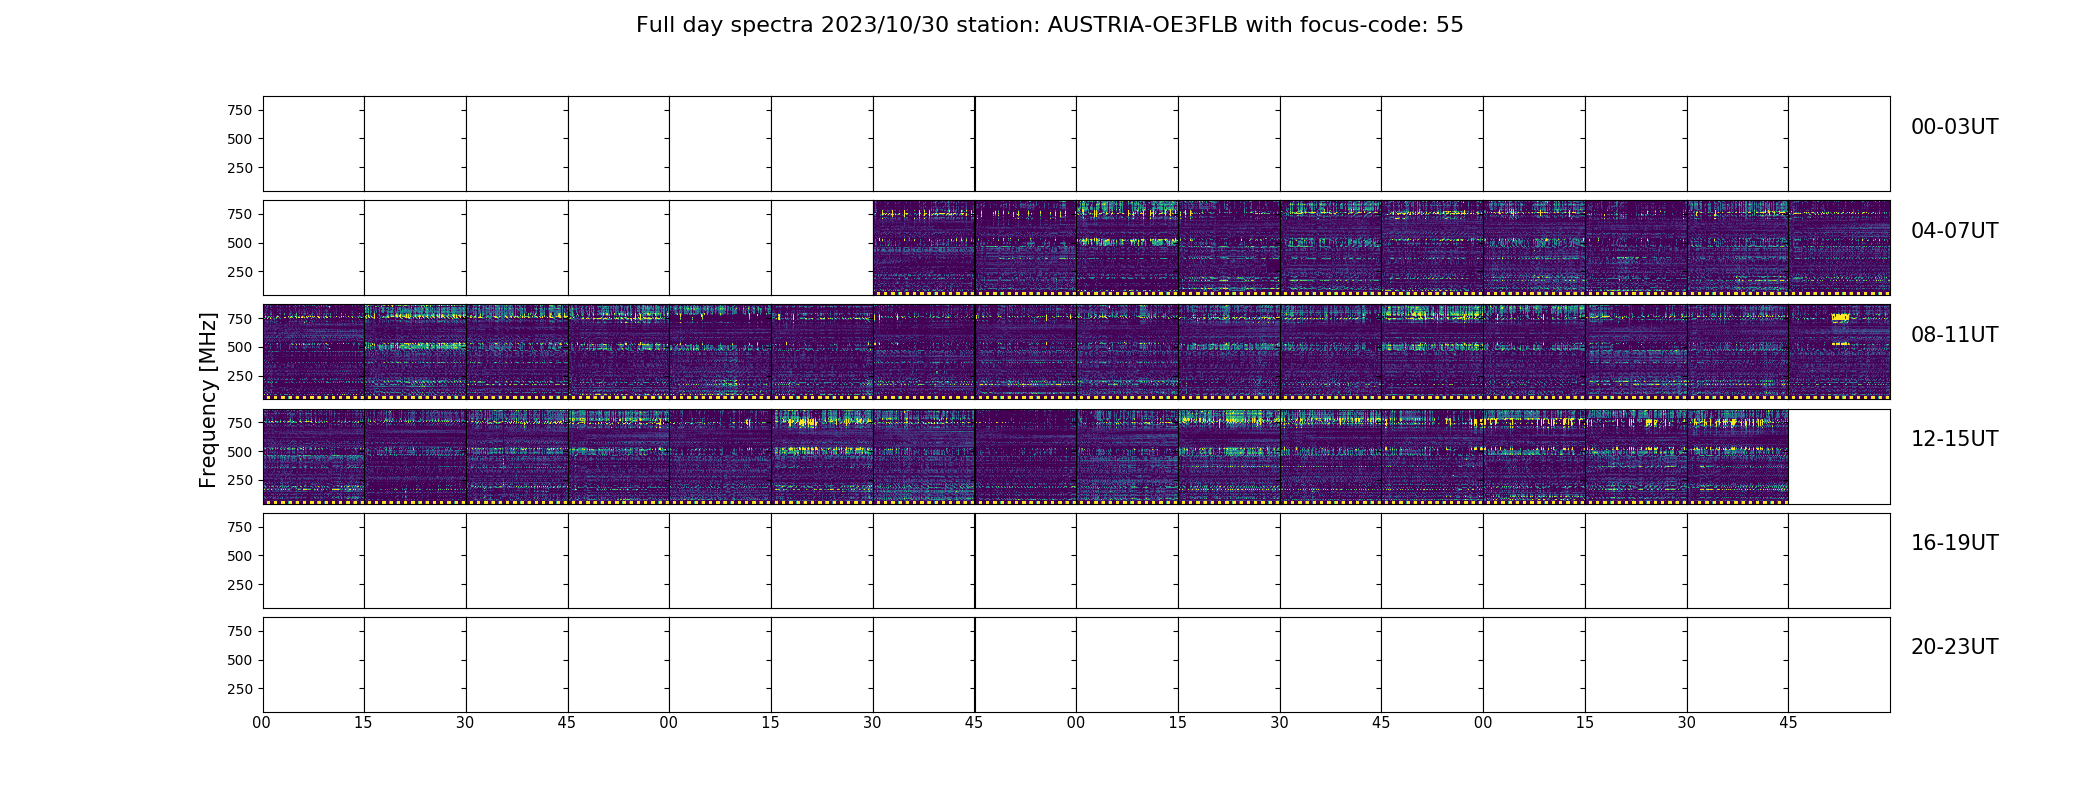Screen dimensions: 2100x800
Task: Click the 20-23UT row label
Action: 1954,647
